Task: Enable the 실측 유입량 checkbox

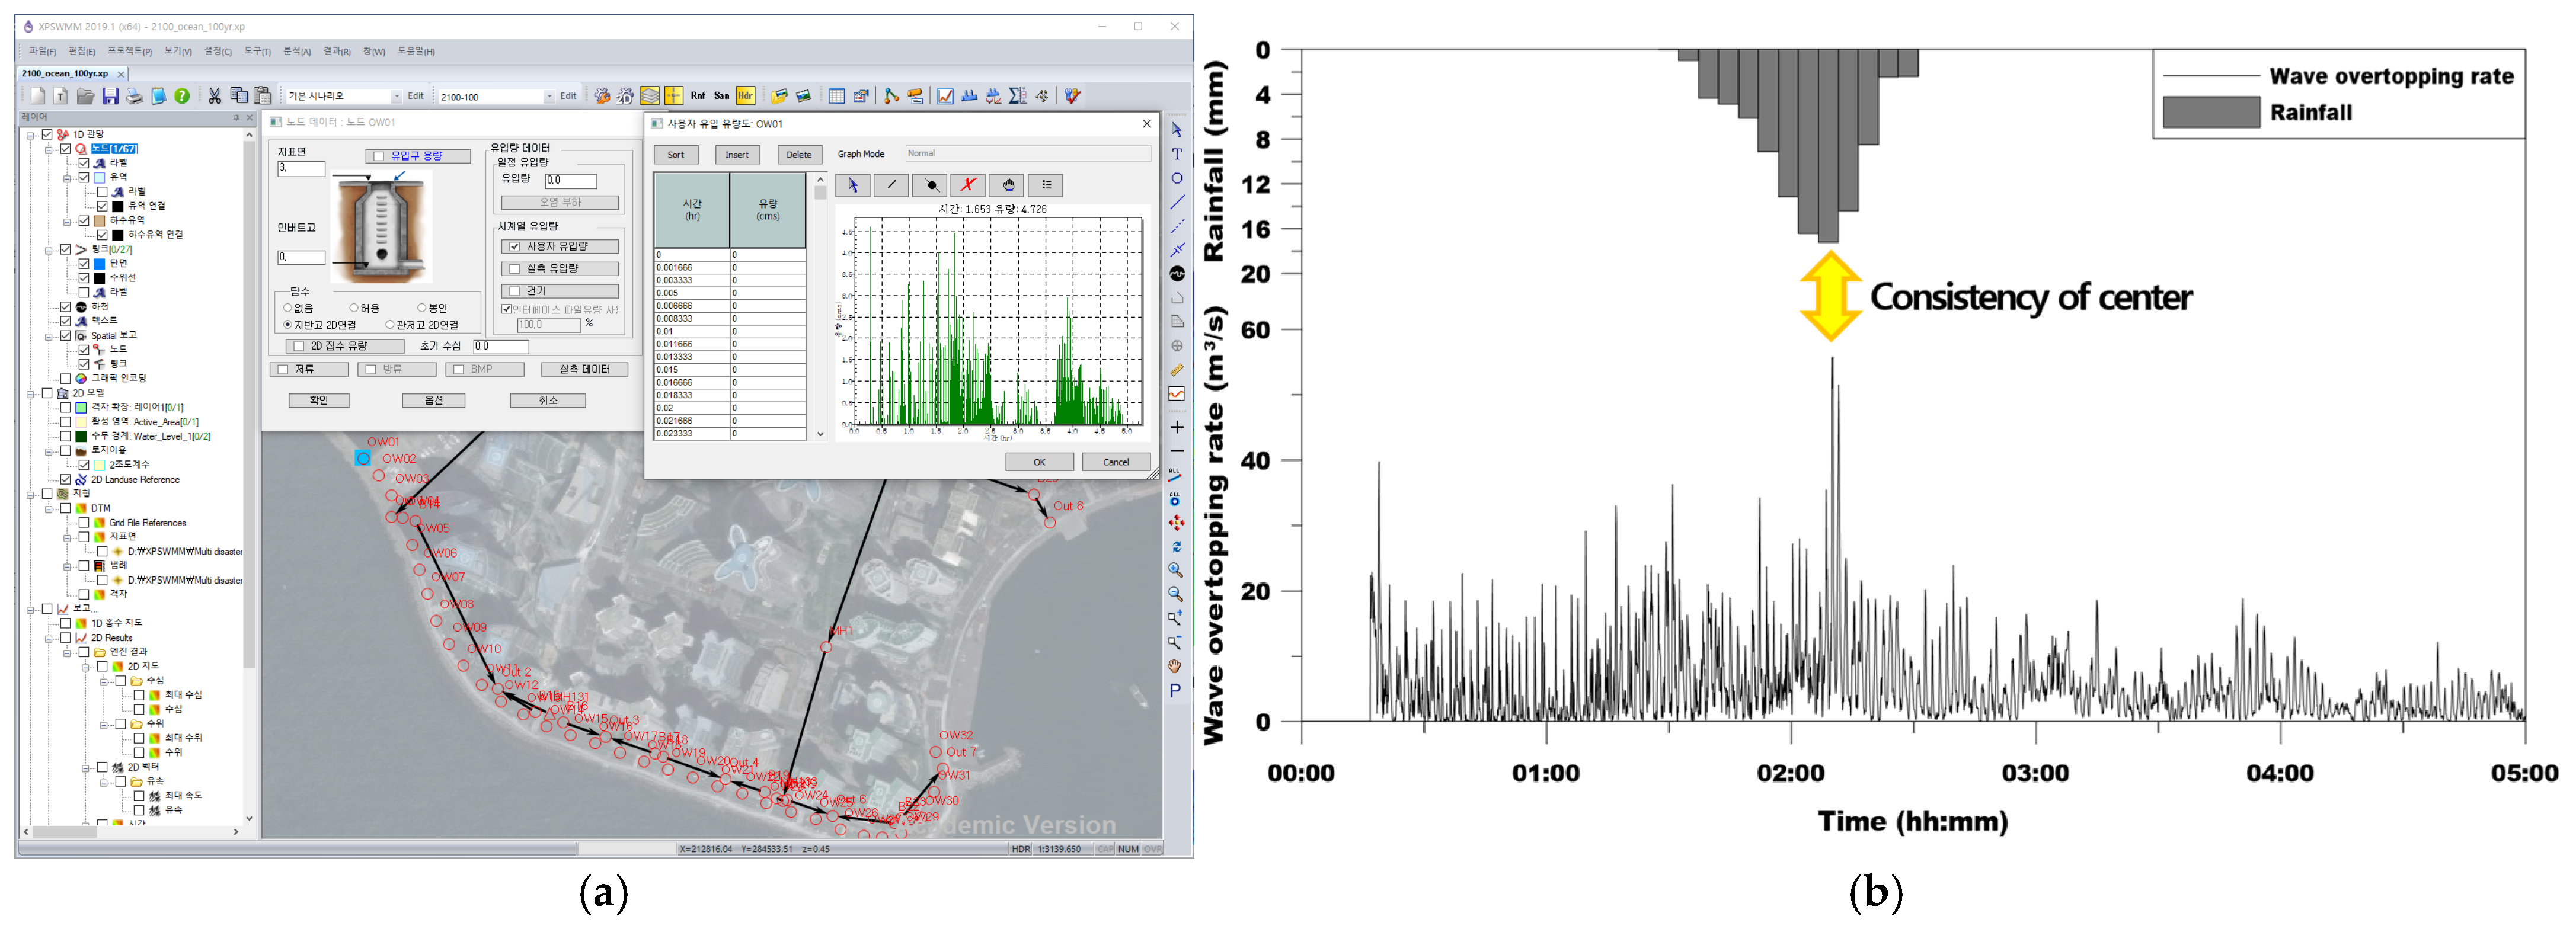Action: click(515, 268)
